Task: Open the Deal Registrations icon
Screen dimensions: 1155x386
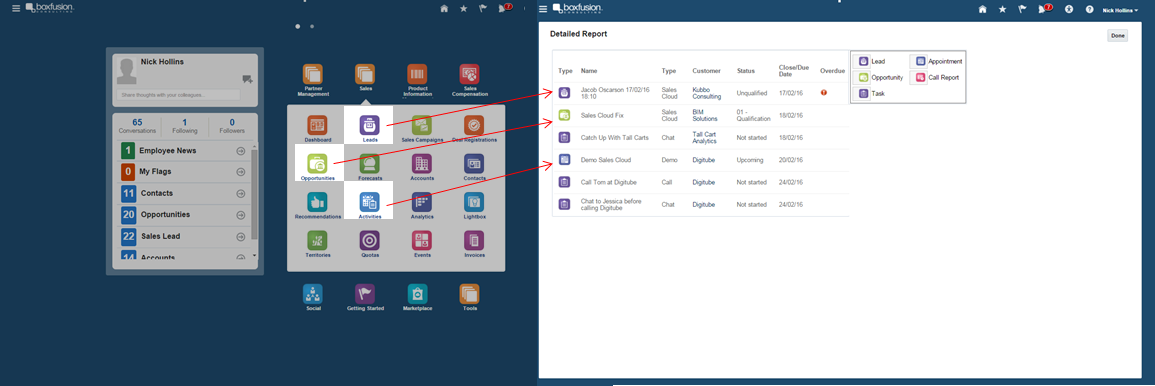Action: (474, 125)
